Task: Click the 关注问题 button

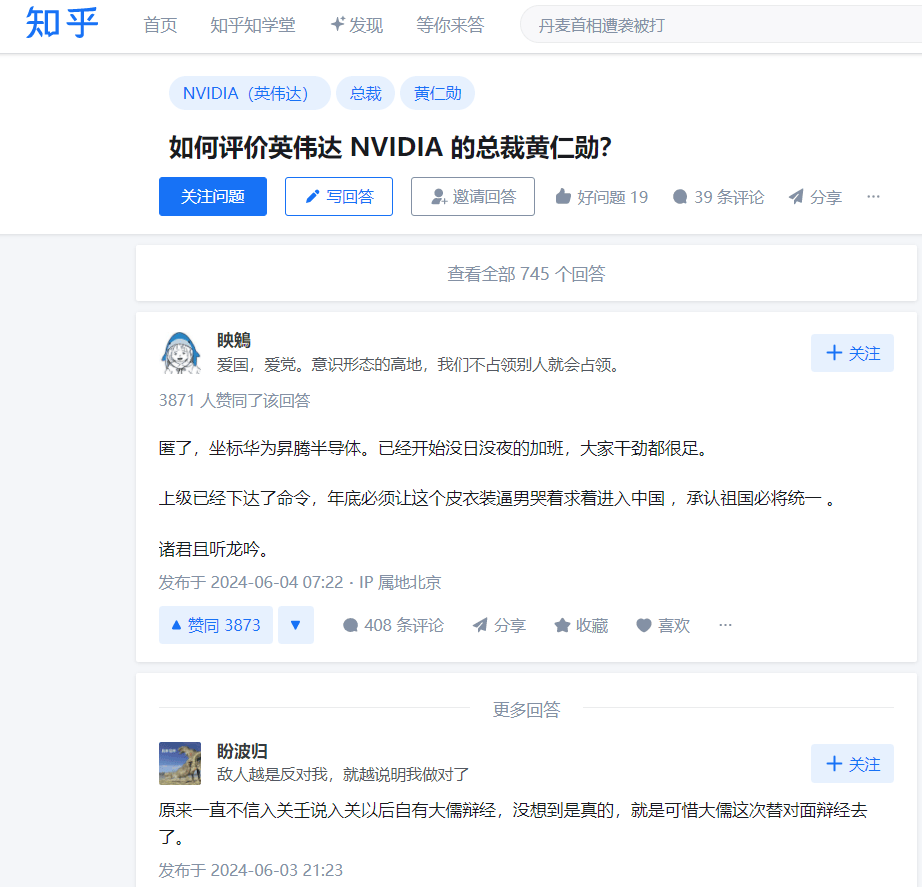Action: pyautogui.click(x=213, y=196)
